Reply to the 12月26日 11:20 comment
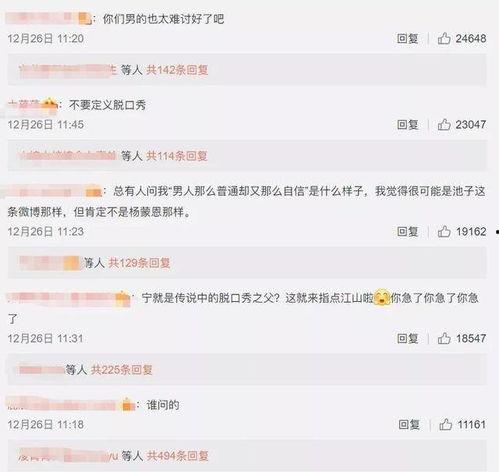 tap(407, 39)
